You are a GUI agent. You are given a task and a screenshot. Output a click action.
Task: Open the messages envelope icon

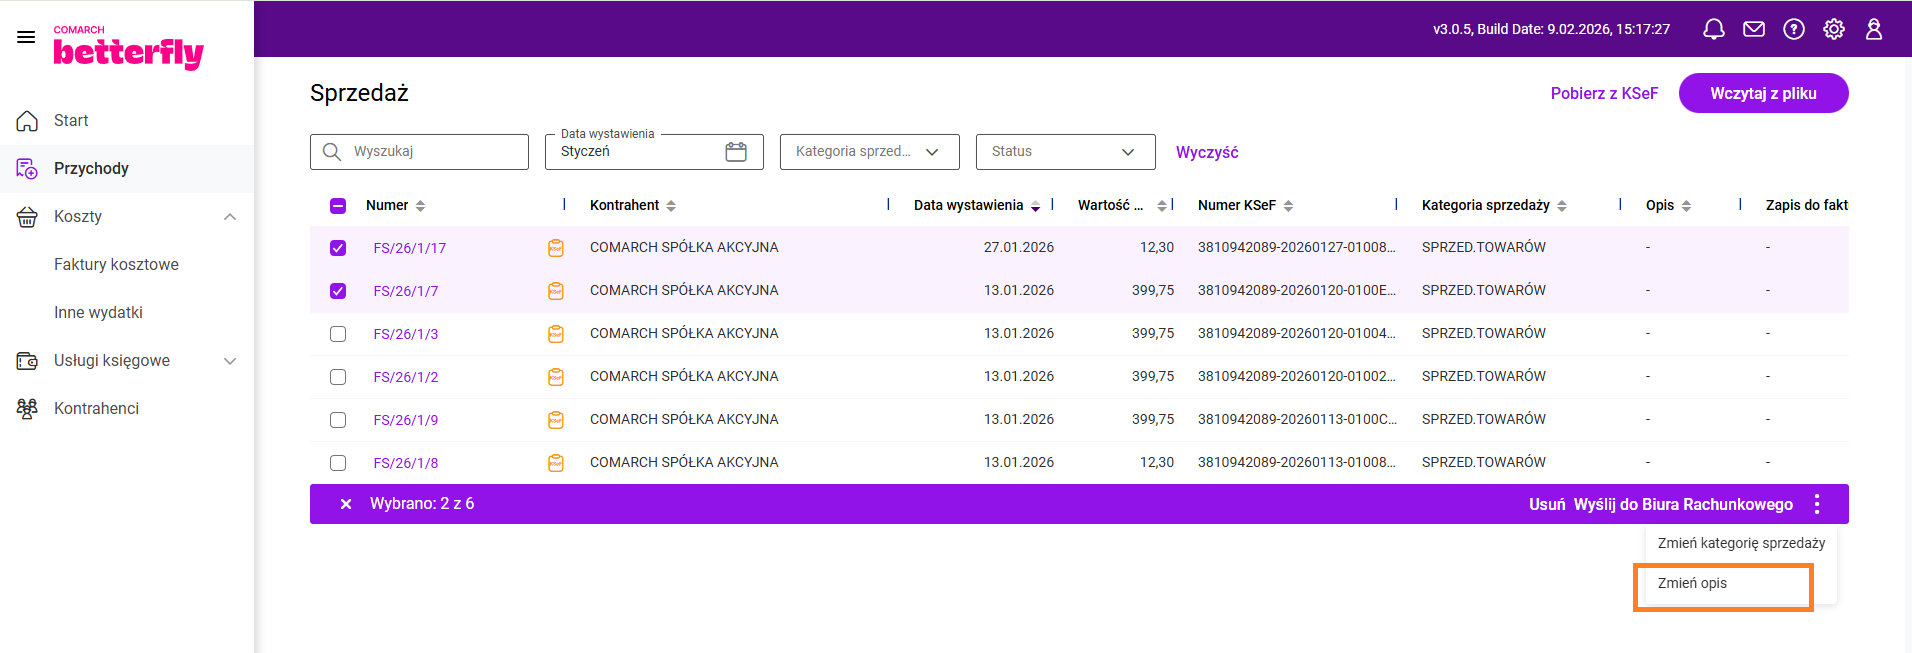pos(1753,29)
